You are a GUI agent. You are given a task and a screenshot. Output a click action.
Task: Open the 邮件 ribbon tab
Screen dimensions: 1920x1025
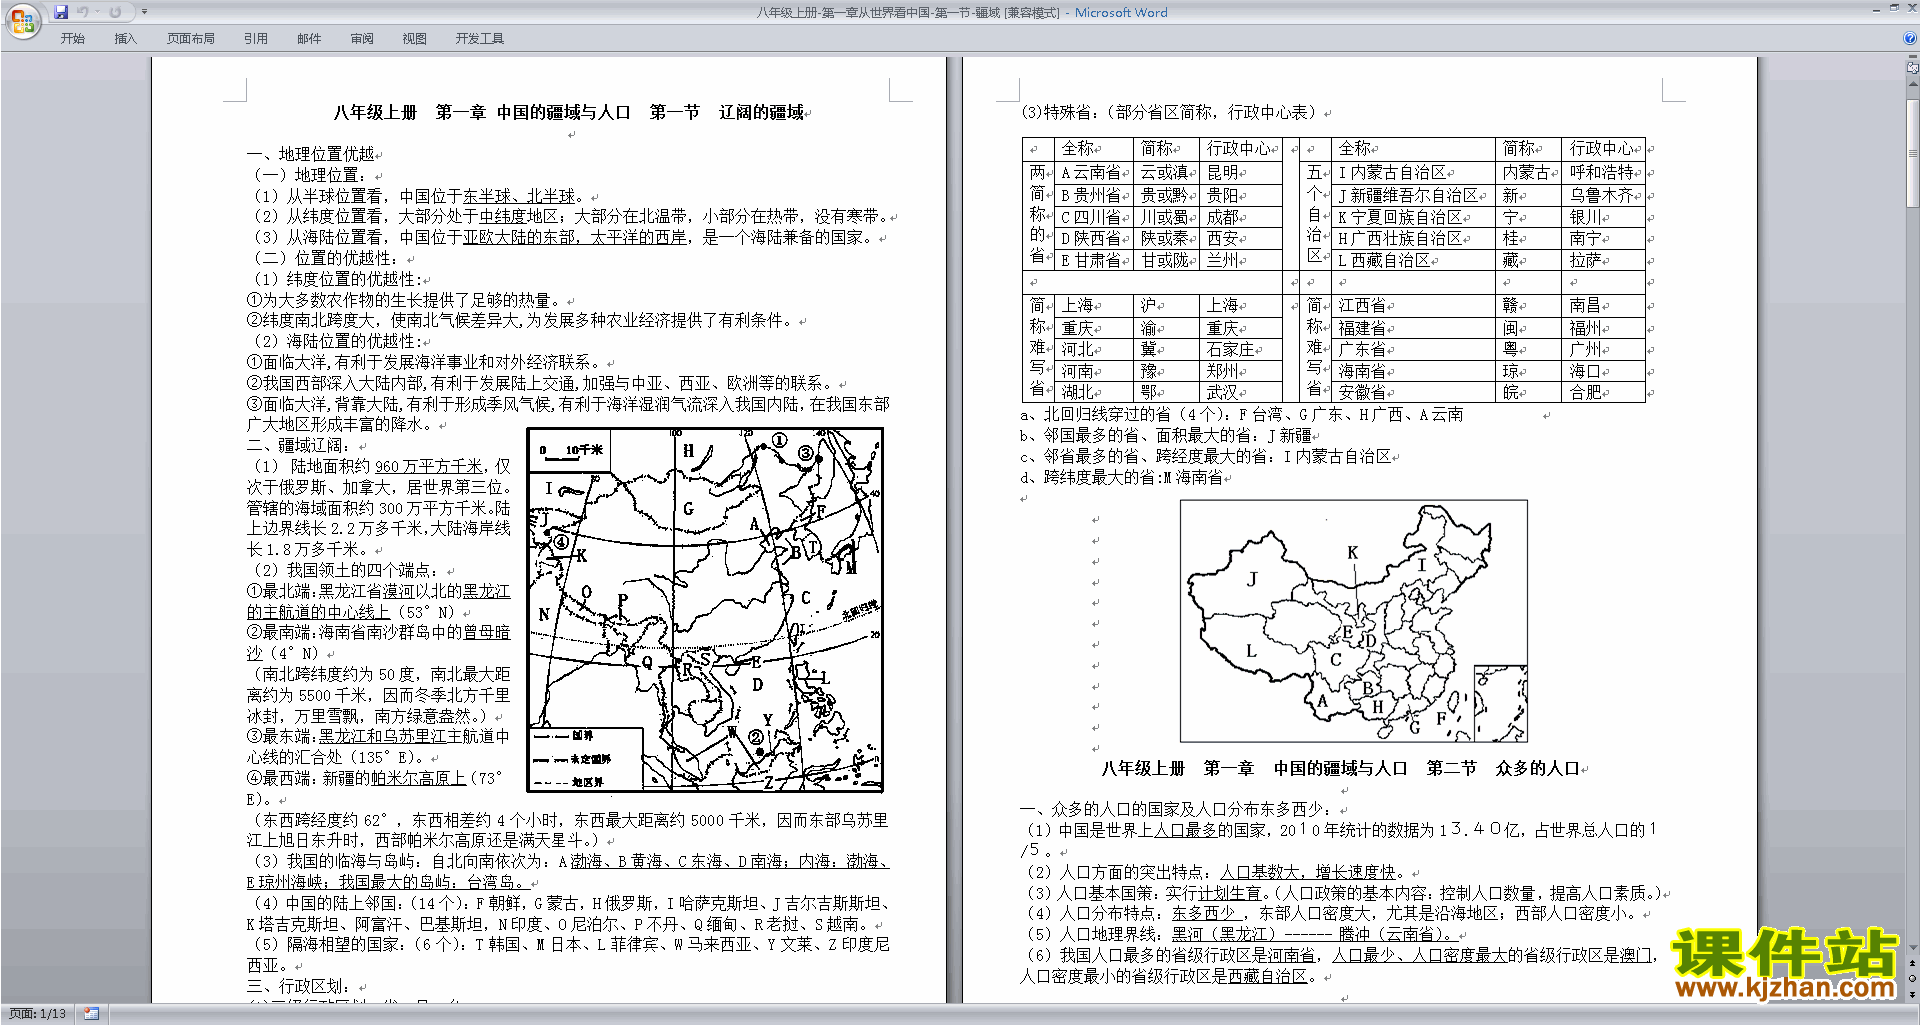[x=309, y=39]
